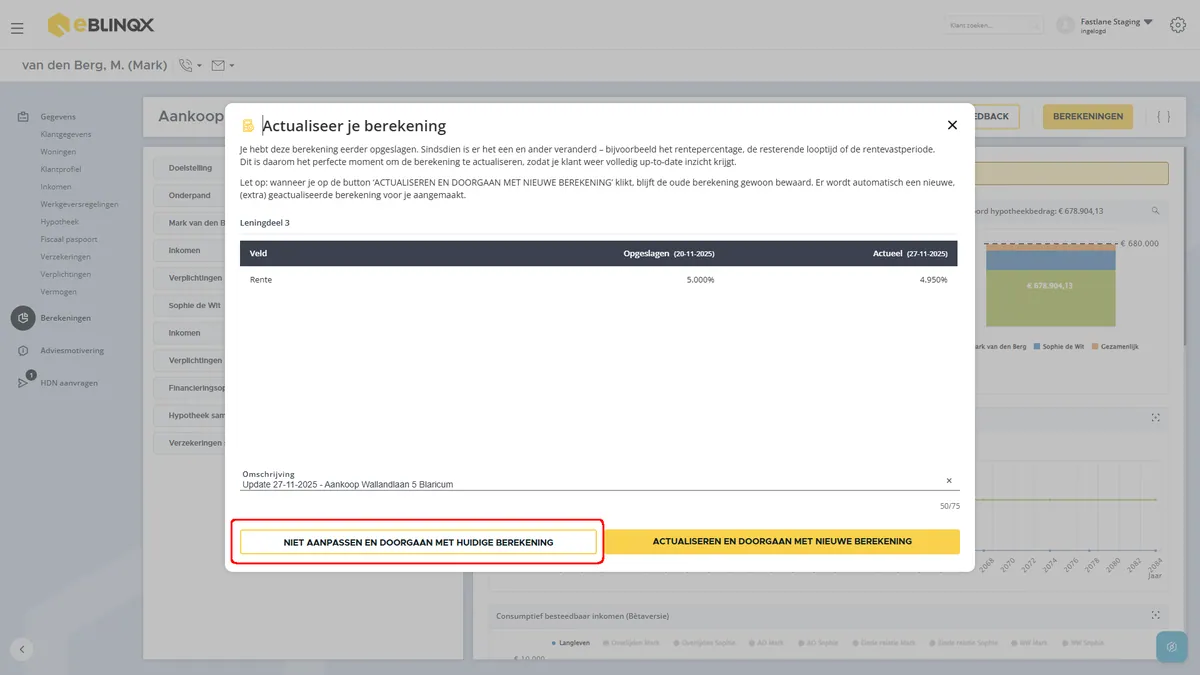The height and width of the screenshot is (675, 1200).
Task: Open Vermogen in the sidebar
Action: point(58,292)
